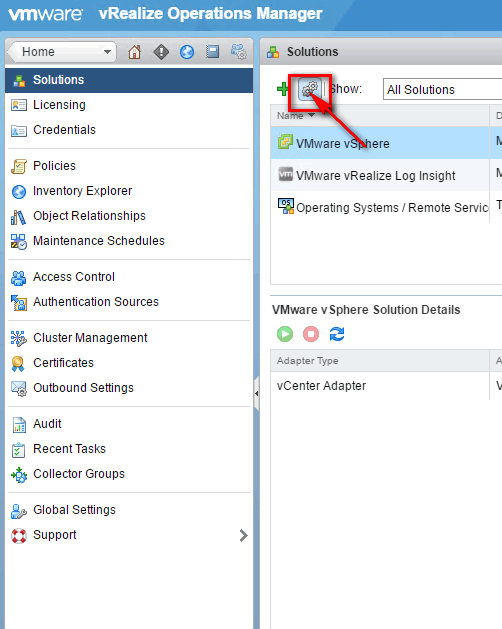This screenshot has width=502, height=629.
Task: Click the Inventory Explorer globe icon
Action: click(x=18, y=192)
